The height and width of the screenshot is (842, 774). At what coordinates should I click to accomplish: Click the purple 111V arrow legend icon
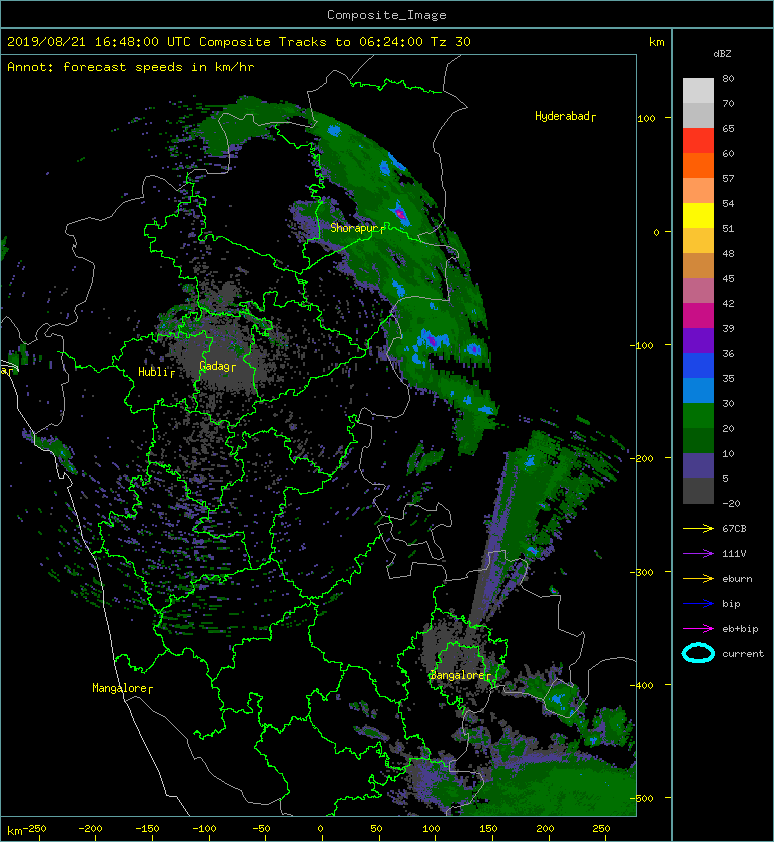pyautogui.click(x=698, y=554)
